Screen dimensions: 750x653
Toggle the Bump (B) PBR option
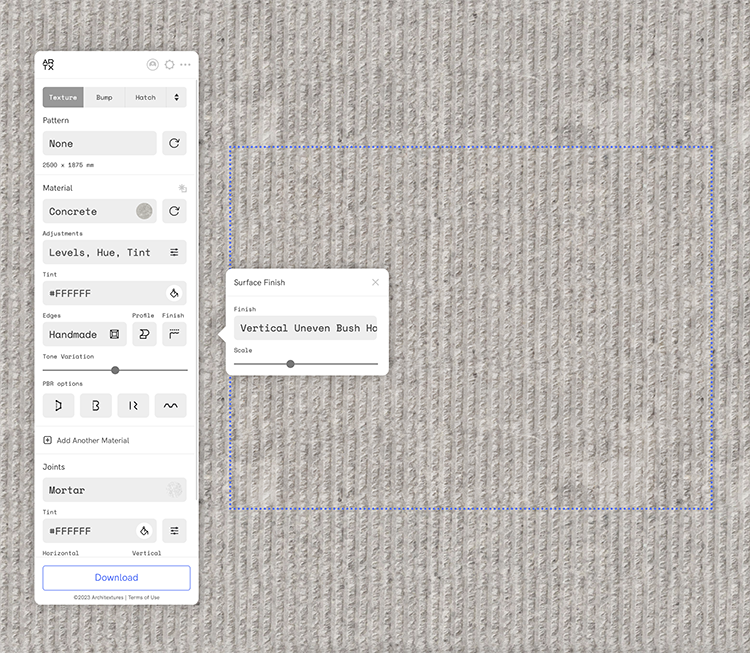(x=95, y=405)
